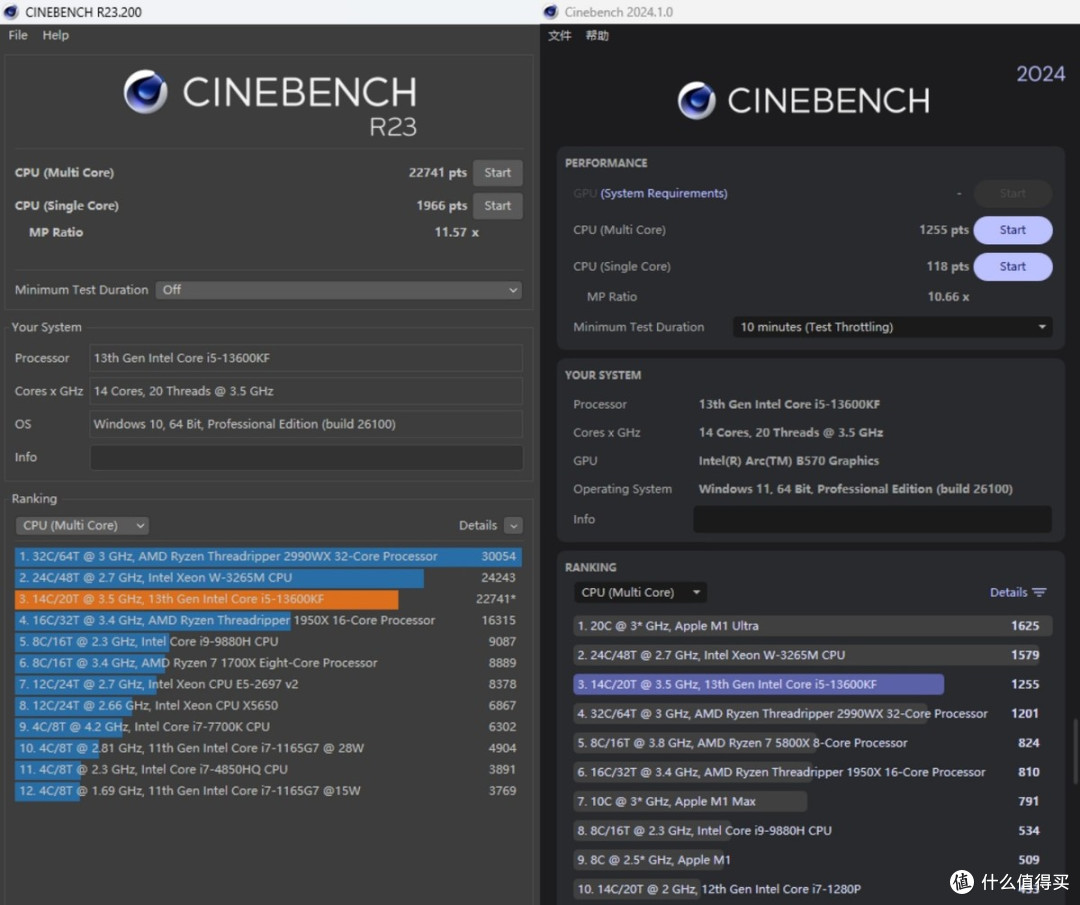Open 文件 menu in Cinebench 2024
Screen dimensions: 1080x905
click(559, 36)
